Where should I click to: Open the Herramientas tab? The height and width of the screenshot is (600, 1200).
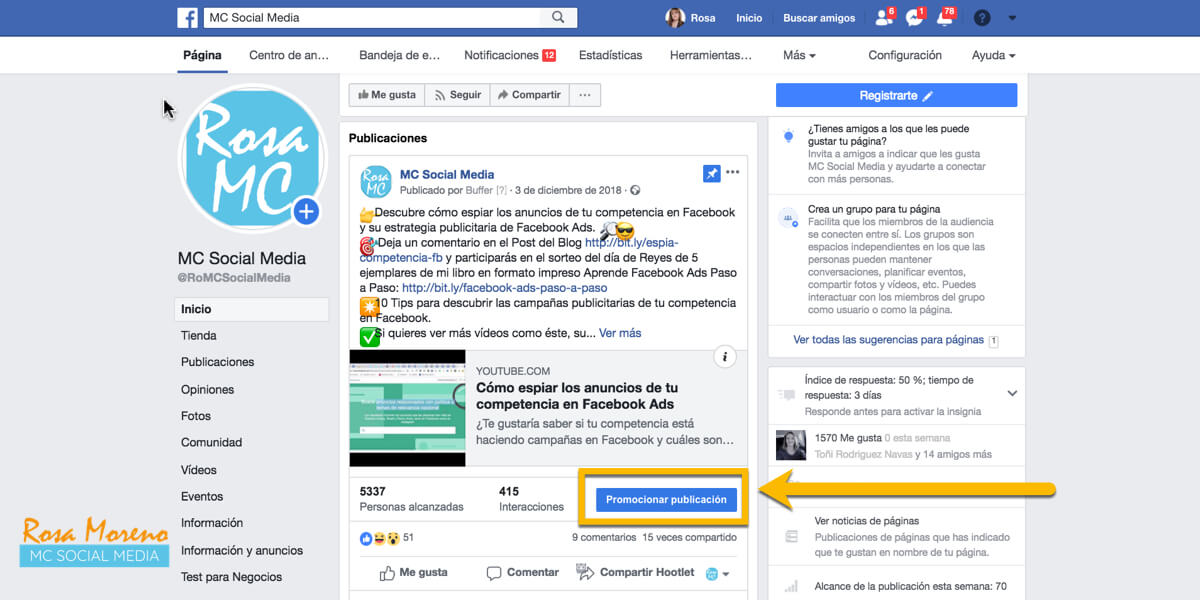[x=711, y=55]
